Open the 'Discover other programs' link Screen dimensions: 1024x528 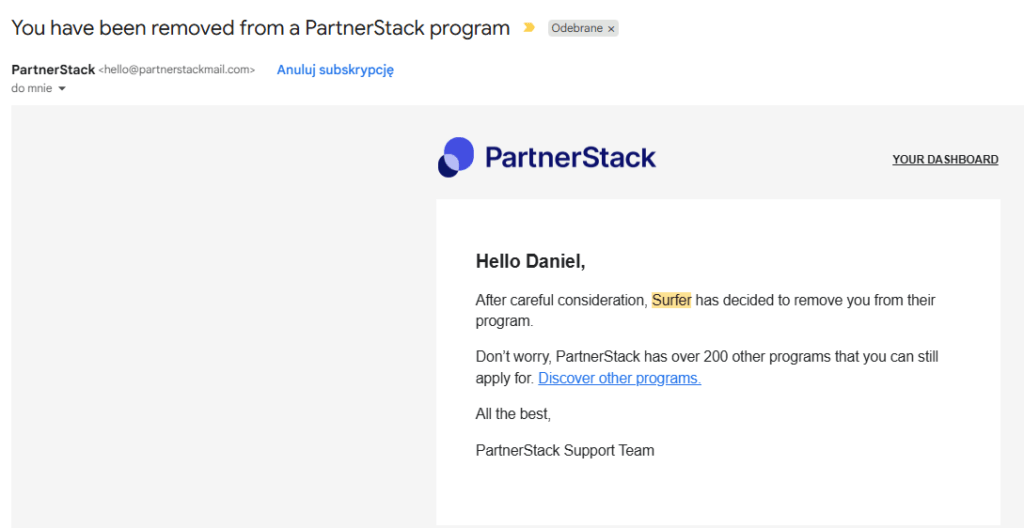click(x=619, y=378)
